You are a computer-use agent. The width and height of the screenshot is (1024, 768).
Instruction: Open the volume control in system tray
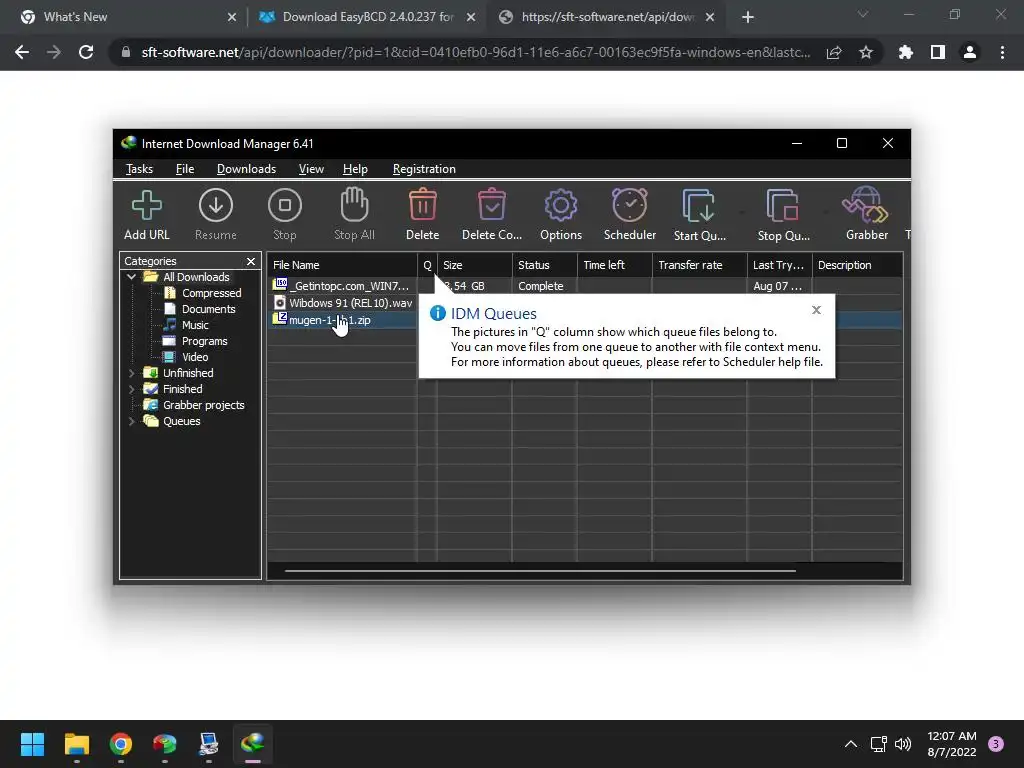[x=903, y=744]
